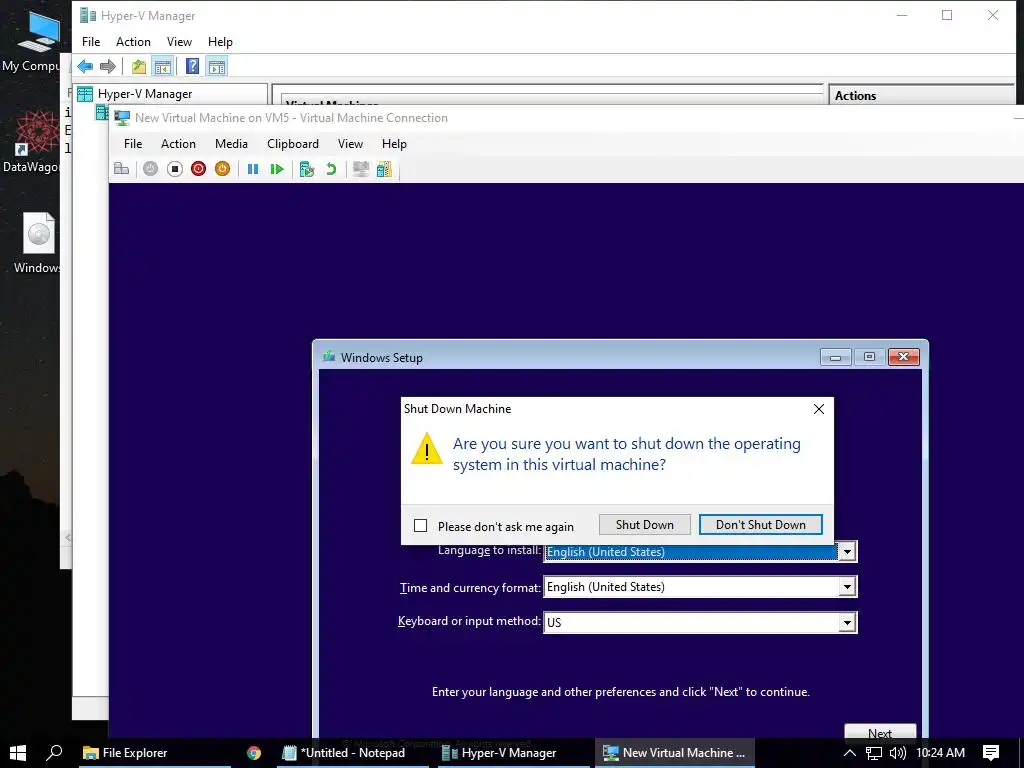The height and width of the screenshot is (768, 1024).
Task: Maximize the Hyper-V Manager window
Action: pos(946,15)
